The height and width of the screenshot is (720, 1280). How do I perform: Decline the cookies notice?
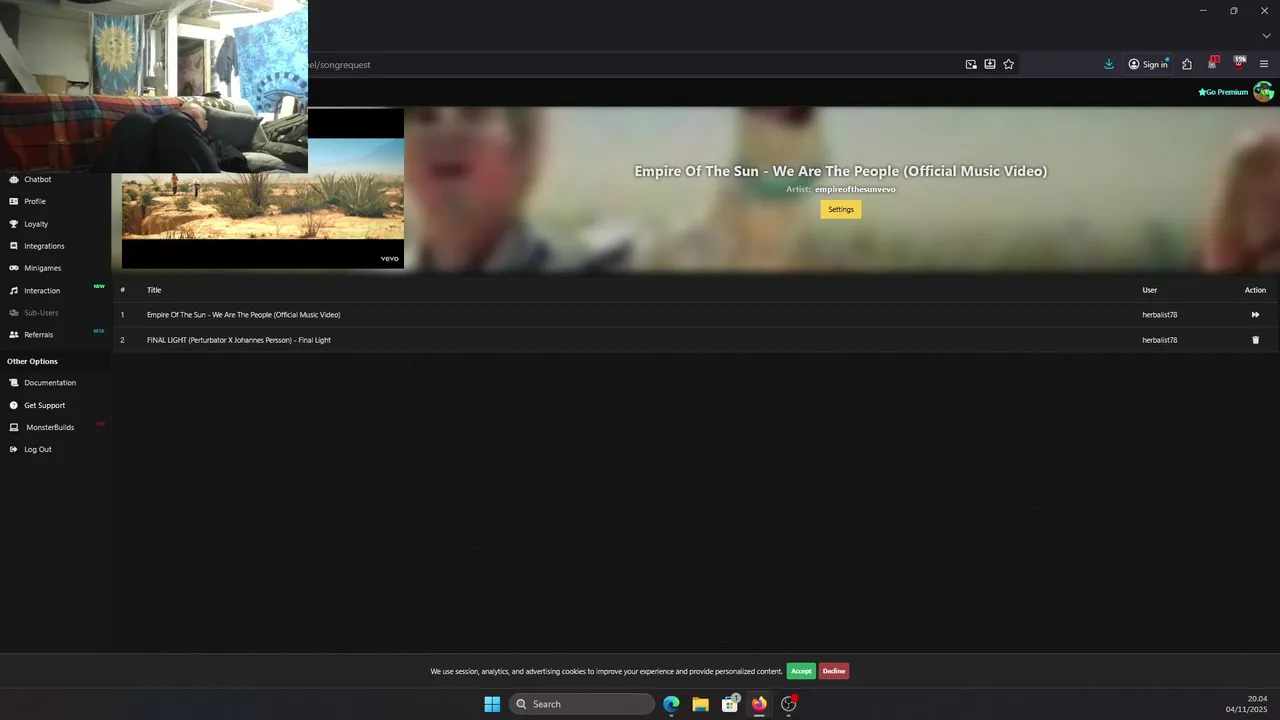pyautogui.click(x=834, y=671)
